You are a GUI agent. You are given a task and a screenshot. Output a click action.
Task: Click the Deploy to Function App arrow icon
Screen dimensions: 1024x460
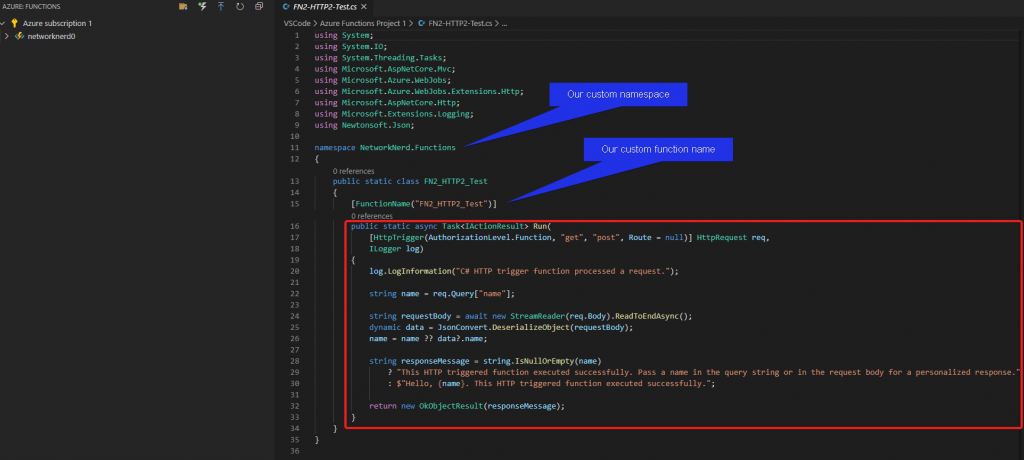point(221,7)
